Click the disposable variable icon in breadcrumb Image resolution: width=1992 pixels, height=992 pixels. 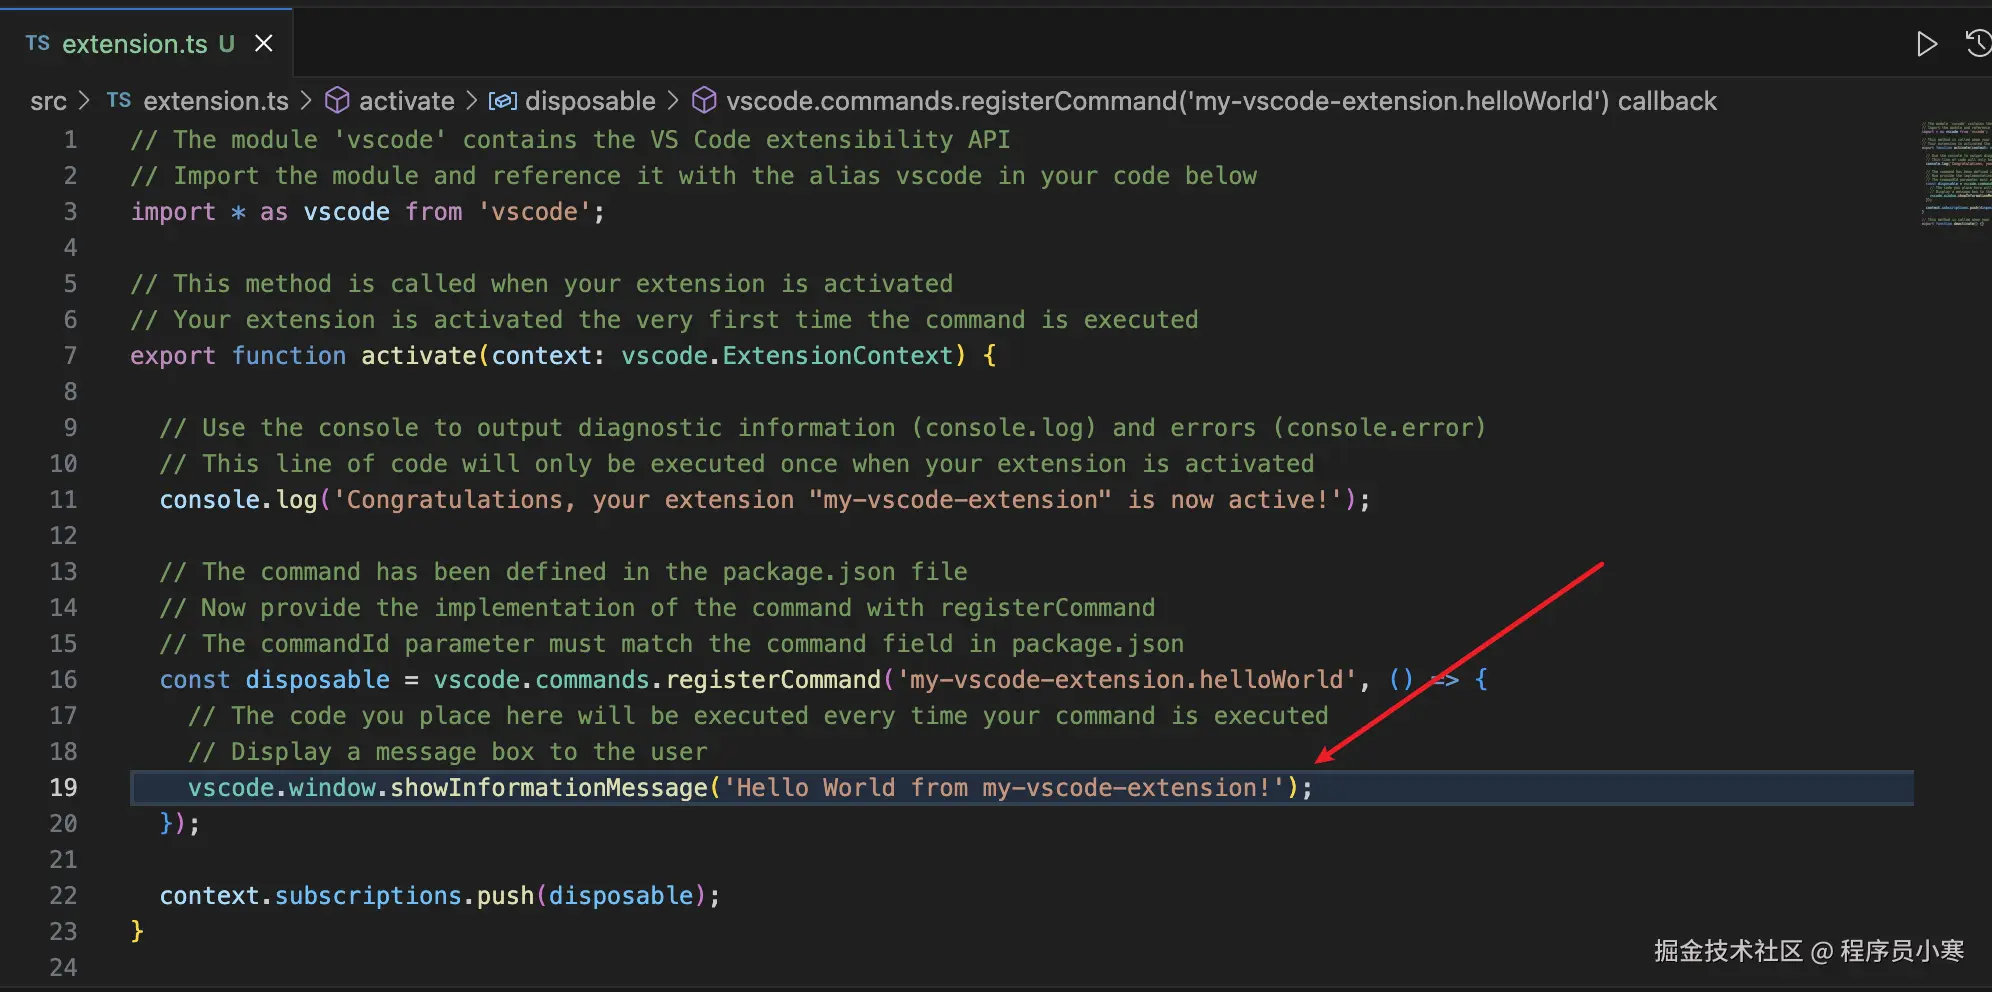(502, 101)
